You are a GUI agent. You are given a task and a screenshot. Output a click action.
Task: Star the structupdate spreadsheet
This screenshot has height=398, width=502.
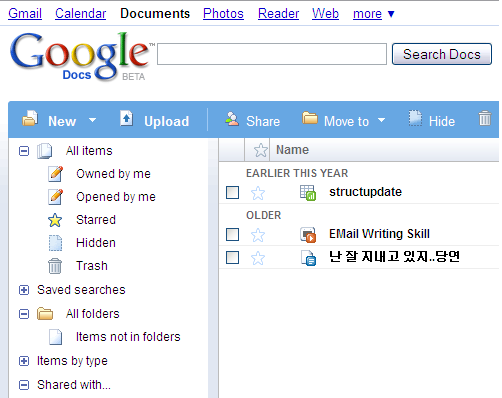(258, 193)
